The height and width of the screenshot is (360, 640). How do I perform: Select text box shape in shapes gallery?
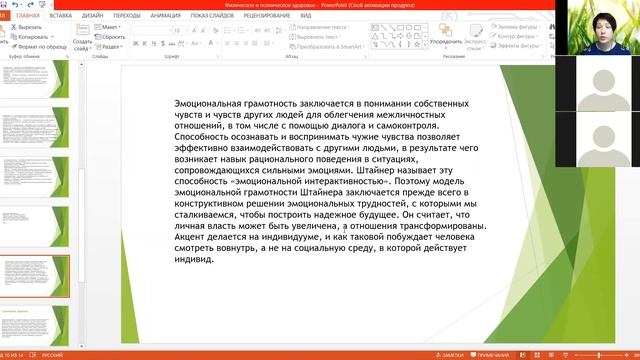[x=375, y=28]
